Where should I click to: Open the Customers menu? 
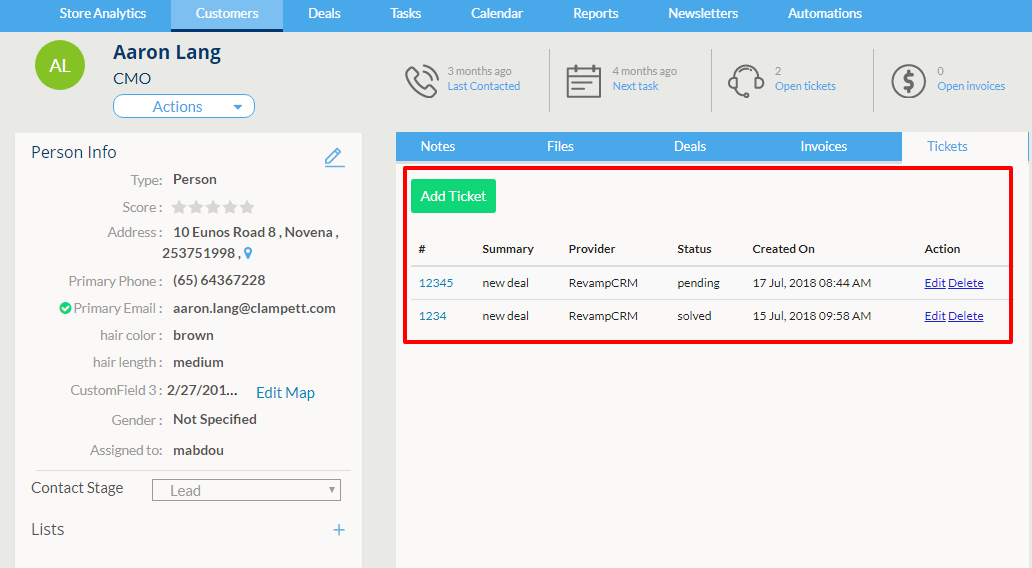pyautogui.click(x=227, y=14)
